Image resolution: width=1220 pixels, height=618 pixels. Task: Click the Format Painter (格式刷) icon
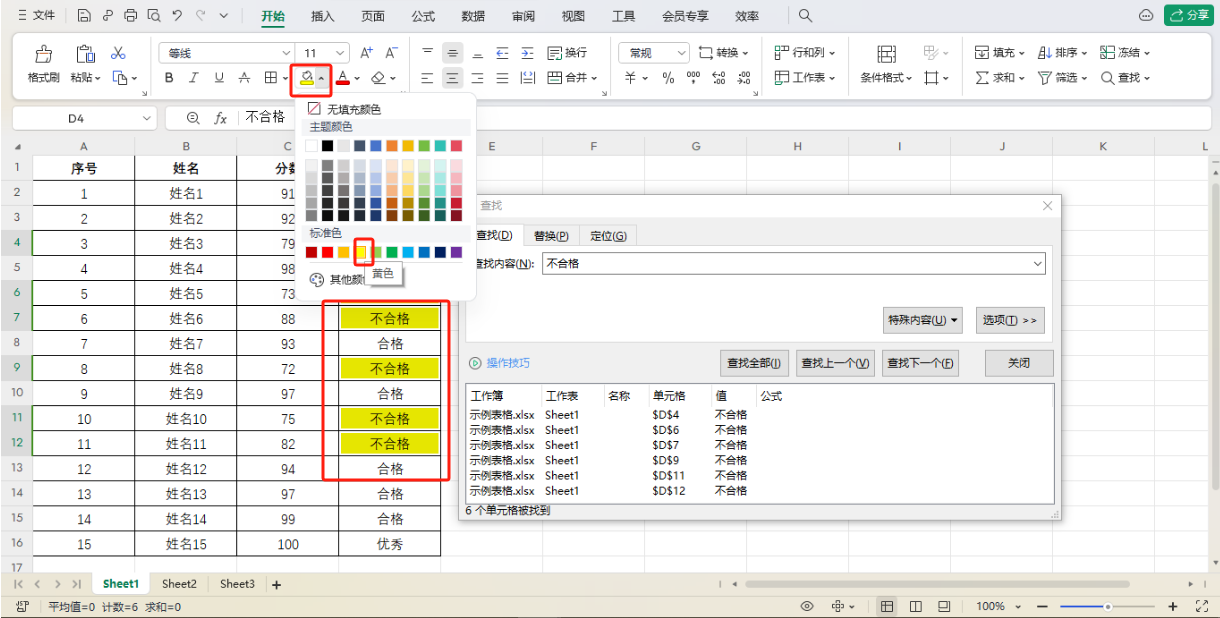[x=44, y=54]
